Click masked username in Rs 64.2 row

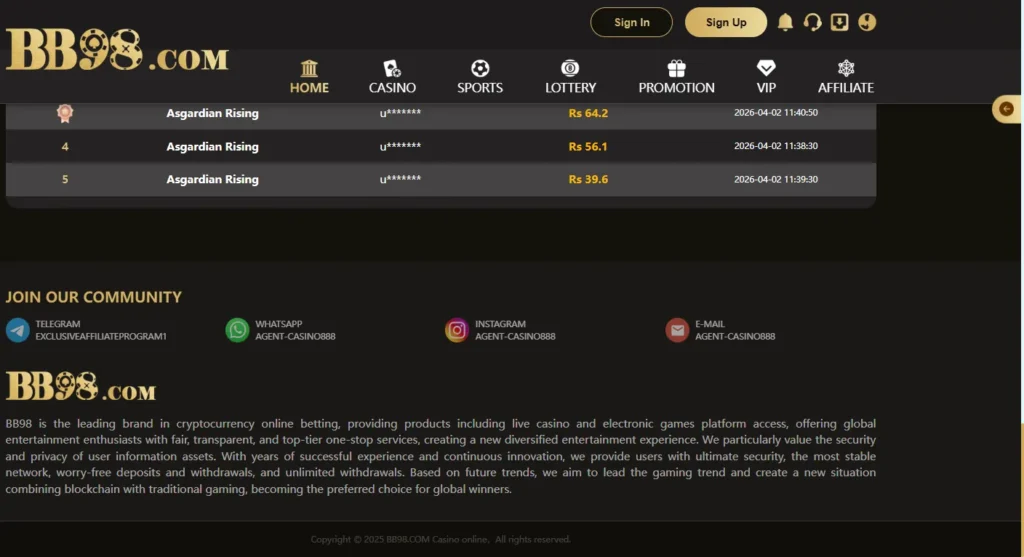coord(400,113)
